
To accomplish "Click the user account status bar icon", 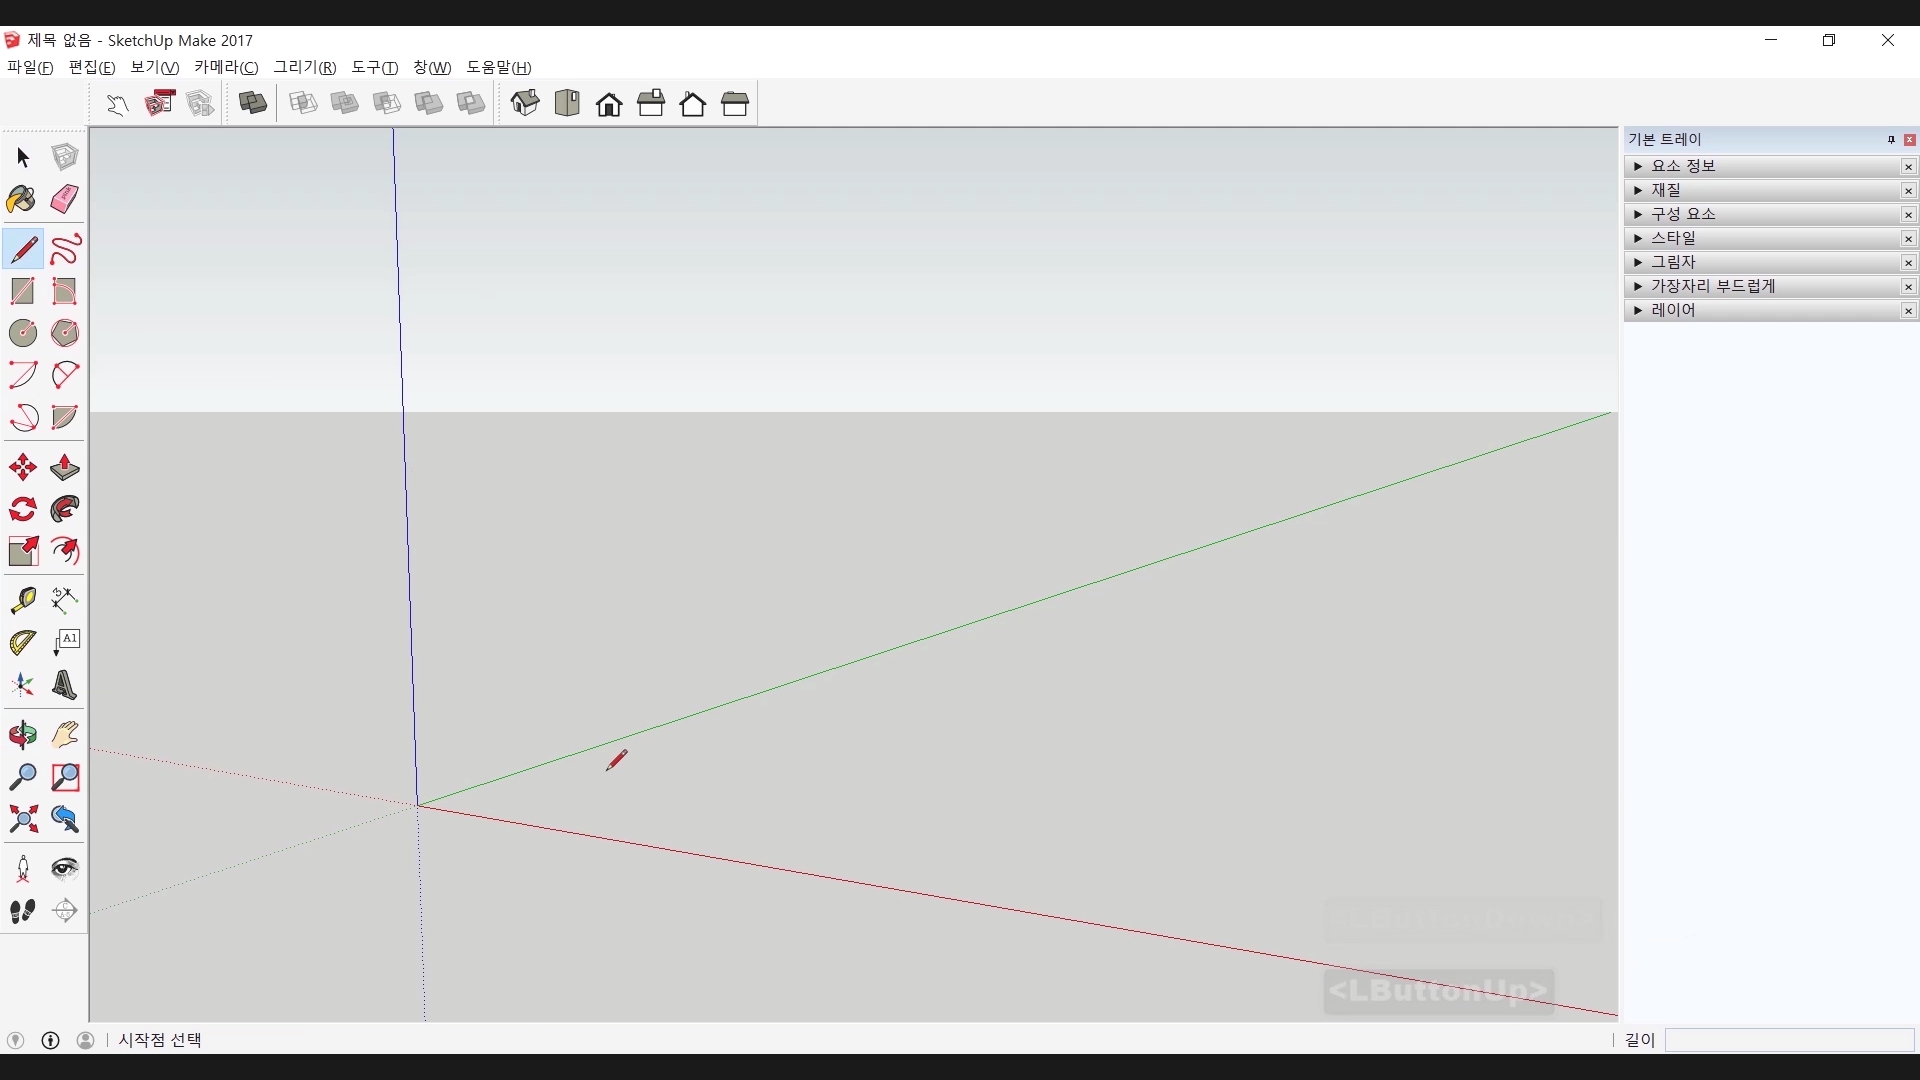I will pyautogui.click(x=86, y=1040).
